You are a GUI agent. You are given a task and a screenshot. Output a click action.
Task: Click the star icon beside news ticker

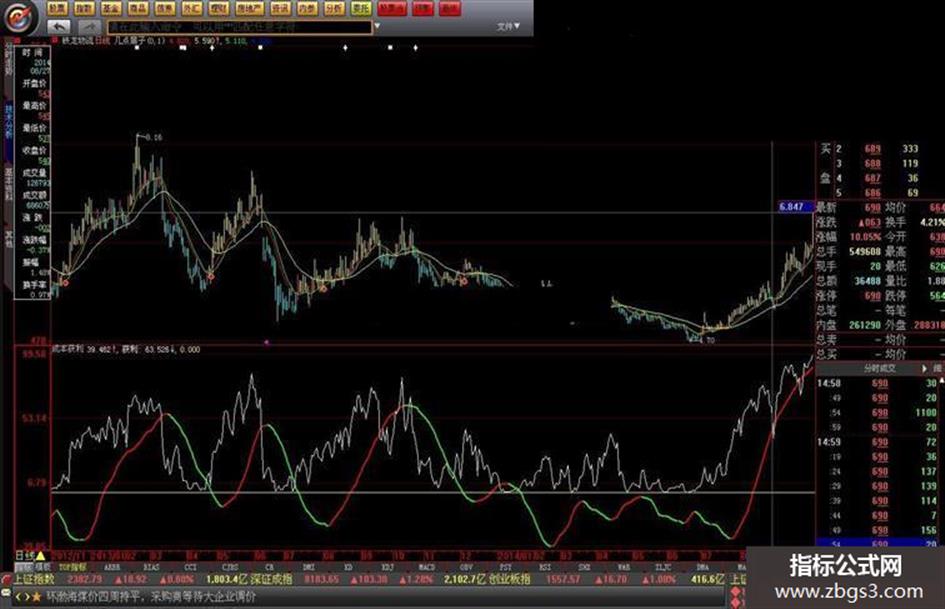coord(37,597)
